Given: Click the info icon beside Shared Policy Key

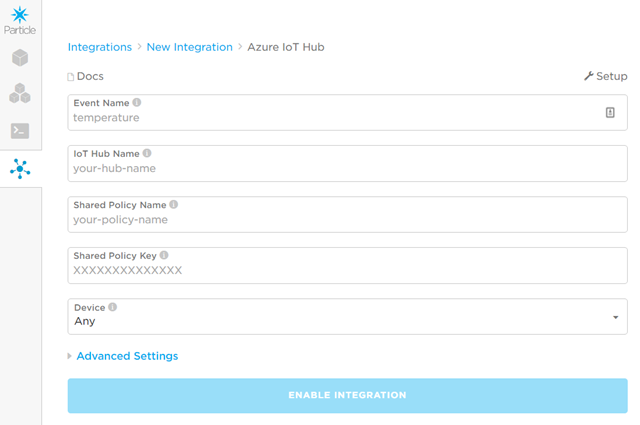Looking at the screenshot, I should [x=164, y=256].
